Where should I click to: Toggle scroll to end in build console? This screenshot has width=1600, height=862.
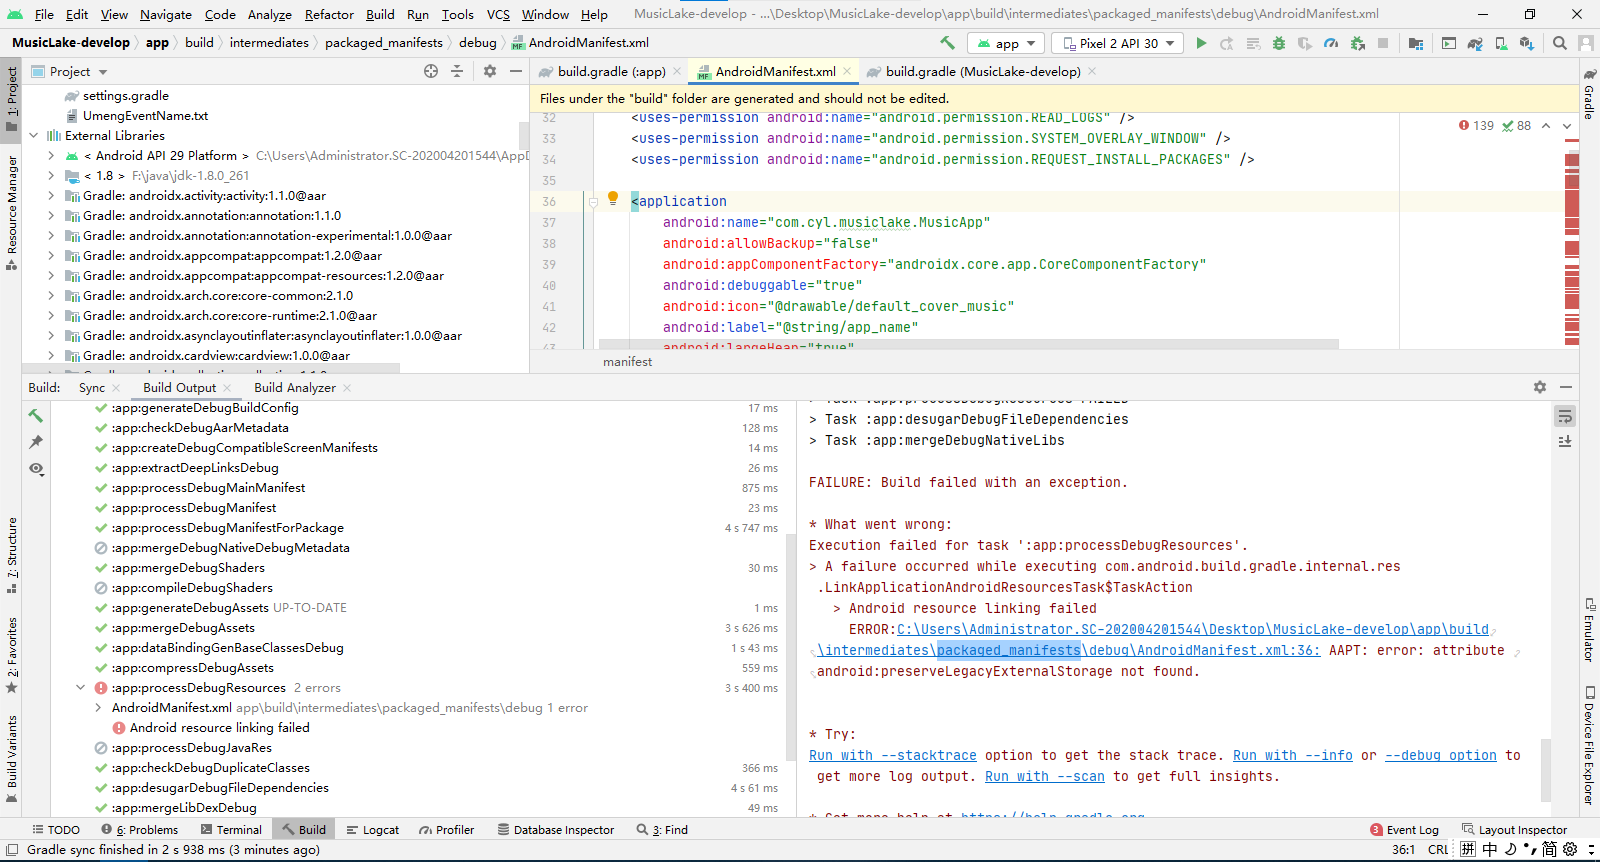1565,441
